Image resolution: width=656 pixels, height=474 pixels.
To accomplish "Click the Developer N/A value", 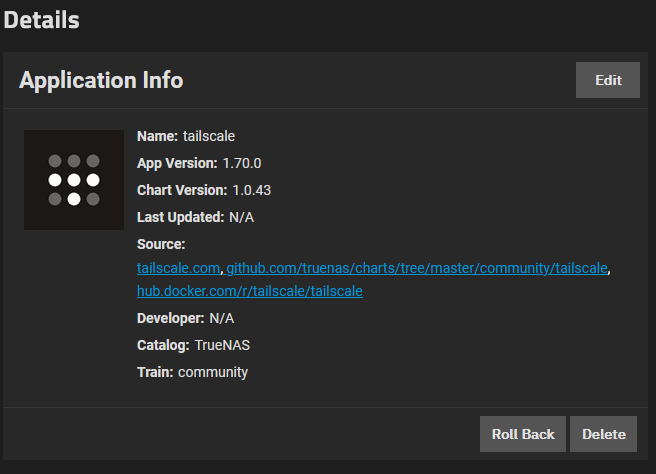I will click(x=221, y=318).
